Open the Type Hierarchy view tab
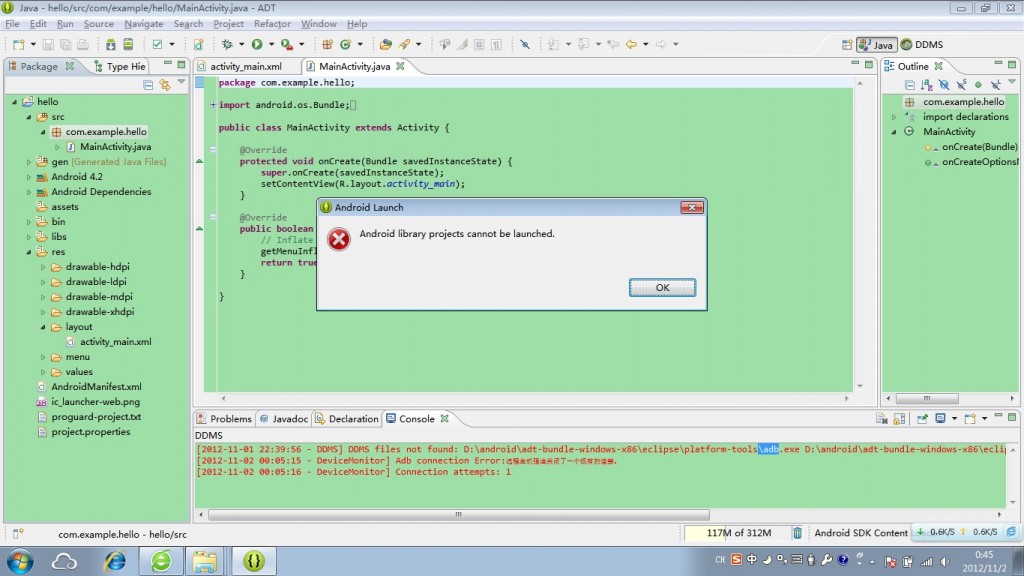 [120, 66]
